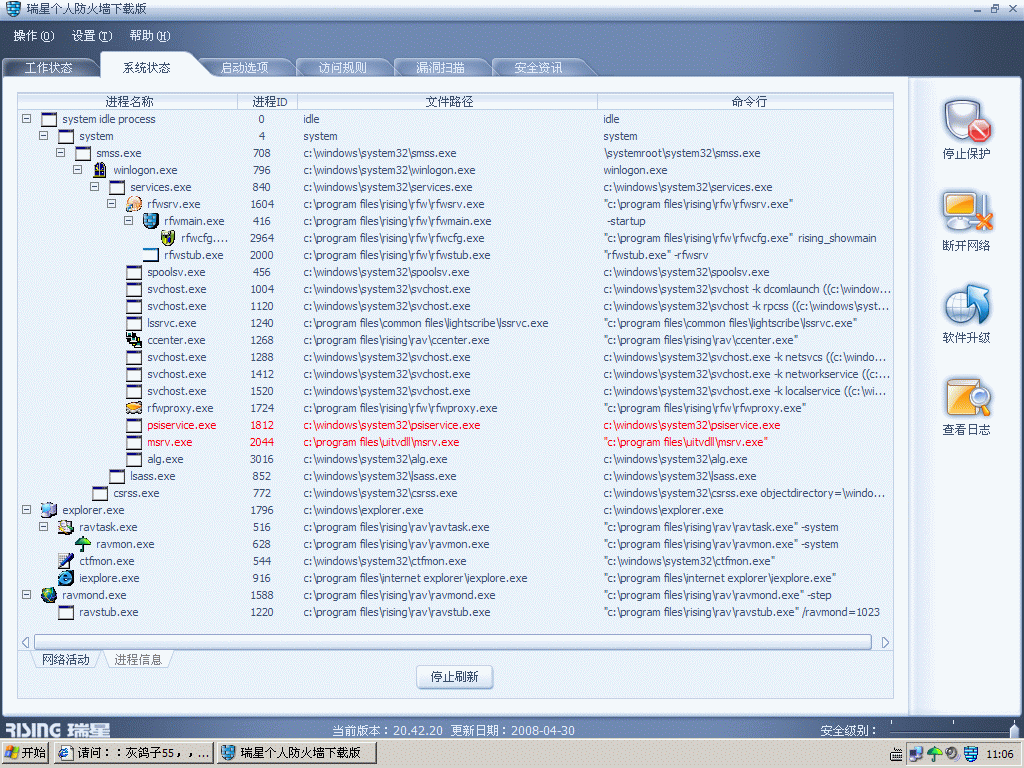Click the Rising firewall shield tray icon

click(971, 754)
